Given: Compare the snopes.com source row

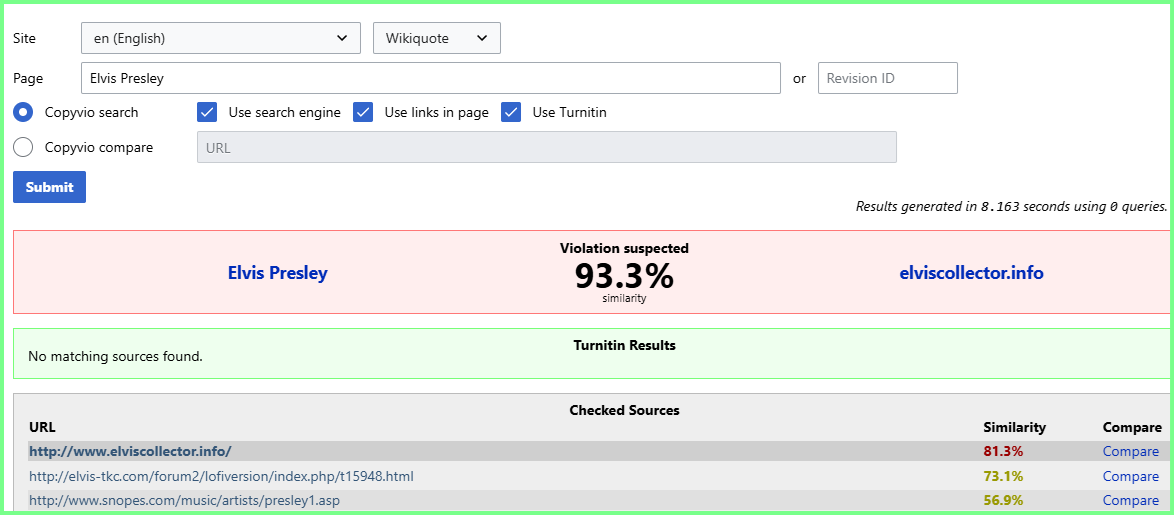Looking at the screenshot, I should pos(1131,500).
